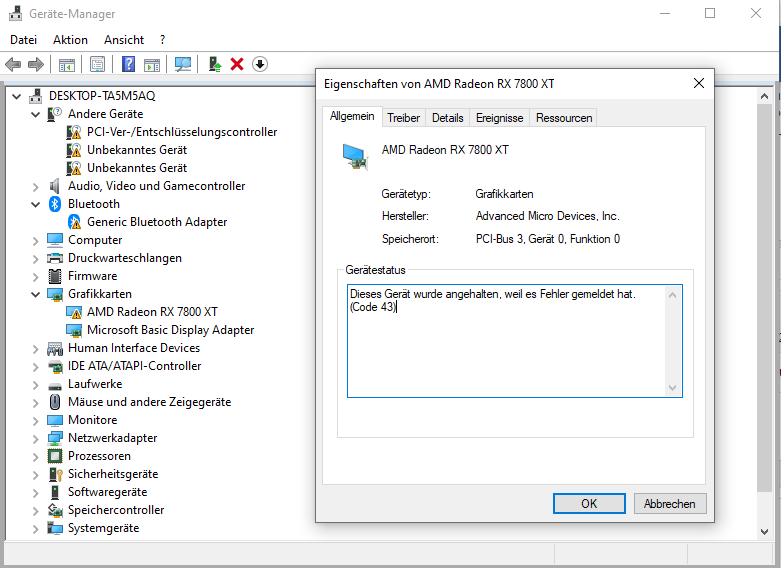Expand the IDE ATA/ATAPI-Controller category
The height and width of the screenshot is (568, 781).
click(35, 367)
